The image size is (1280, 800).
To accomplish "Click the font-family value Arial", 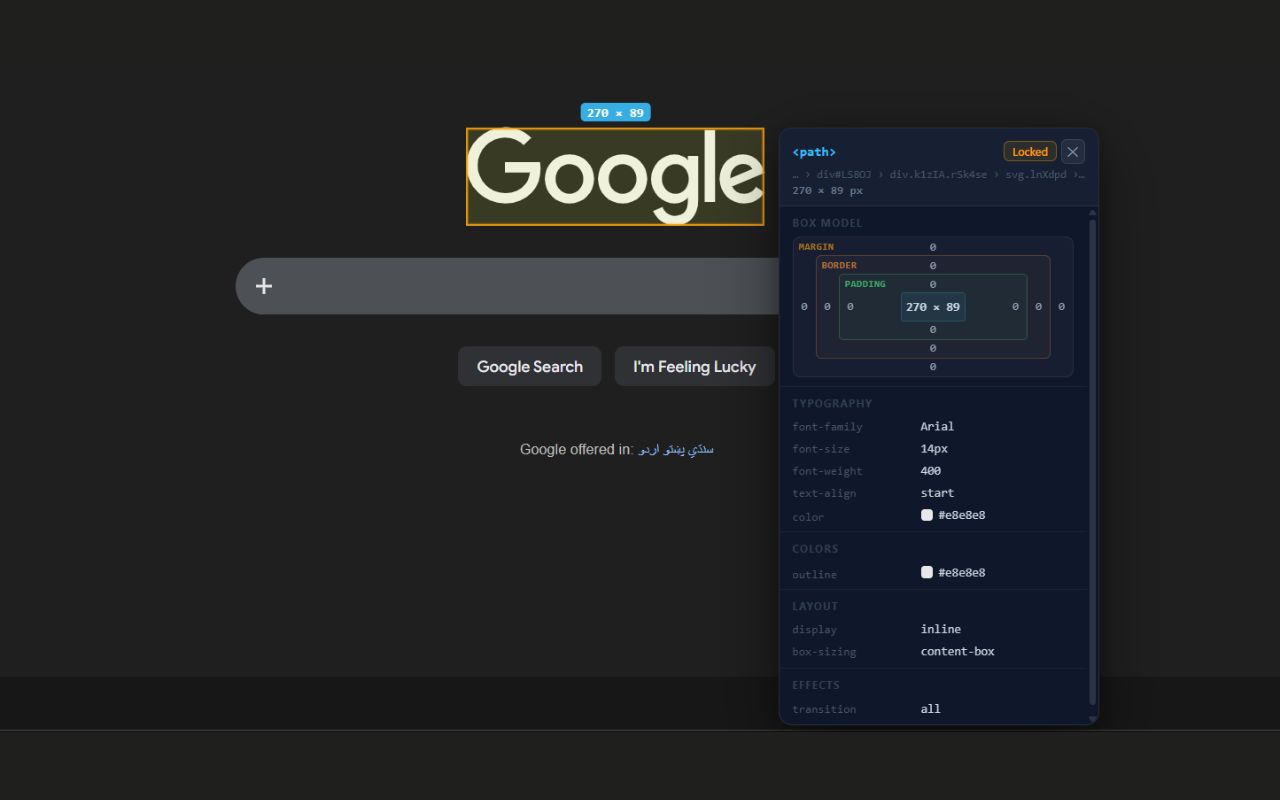I will 937,426.
